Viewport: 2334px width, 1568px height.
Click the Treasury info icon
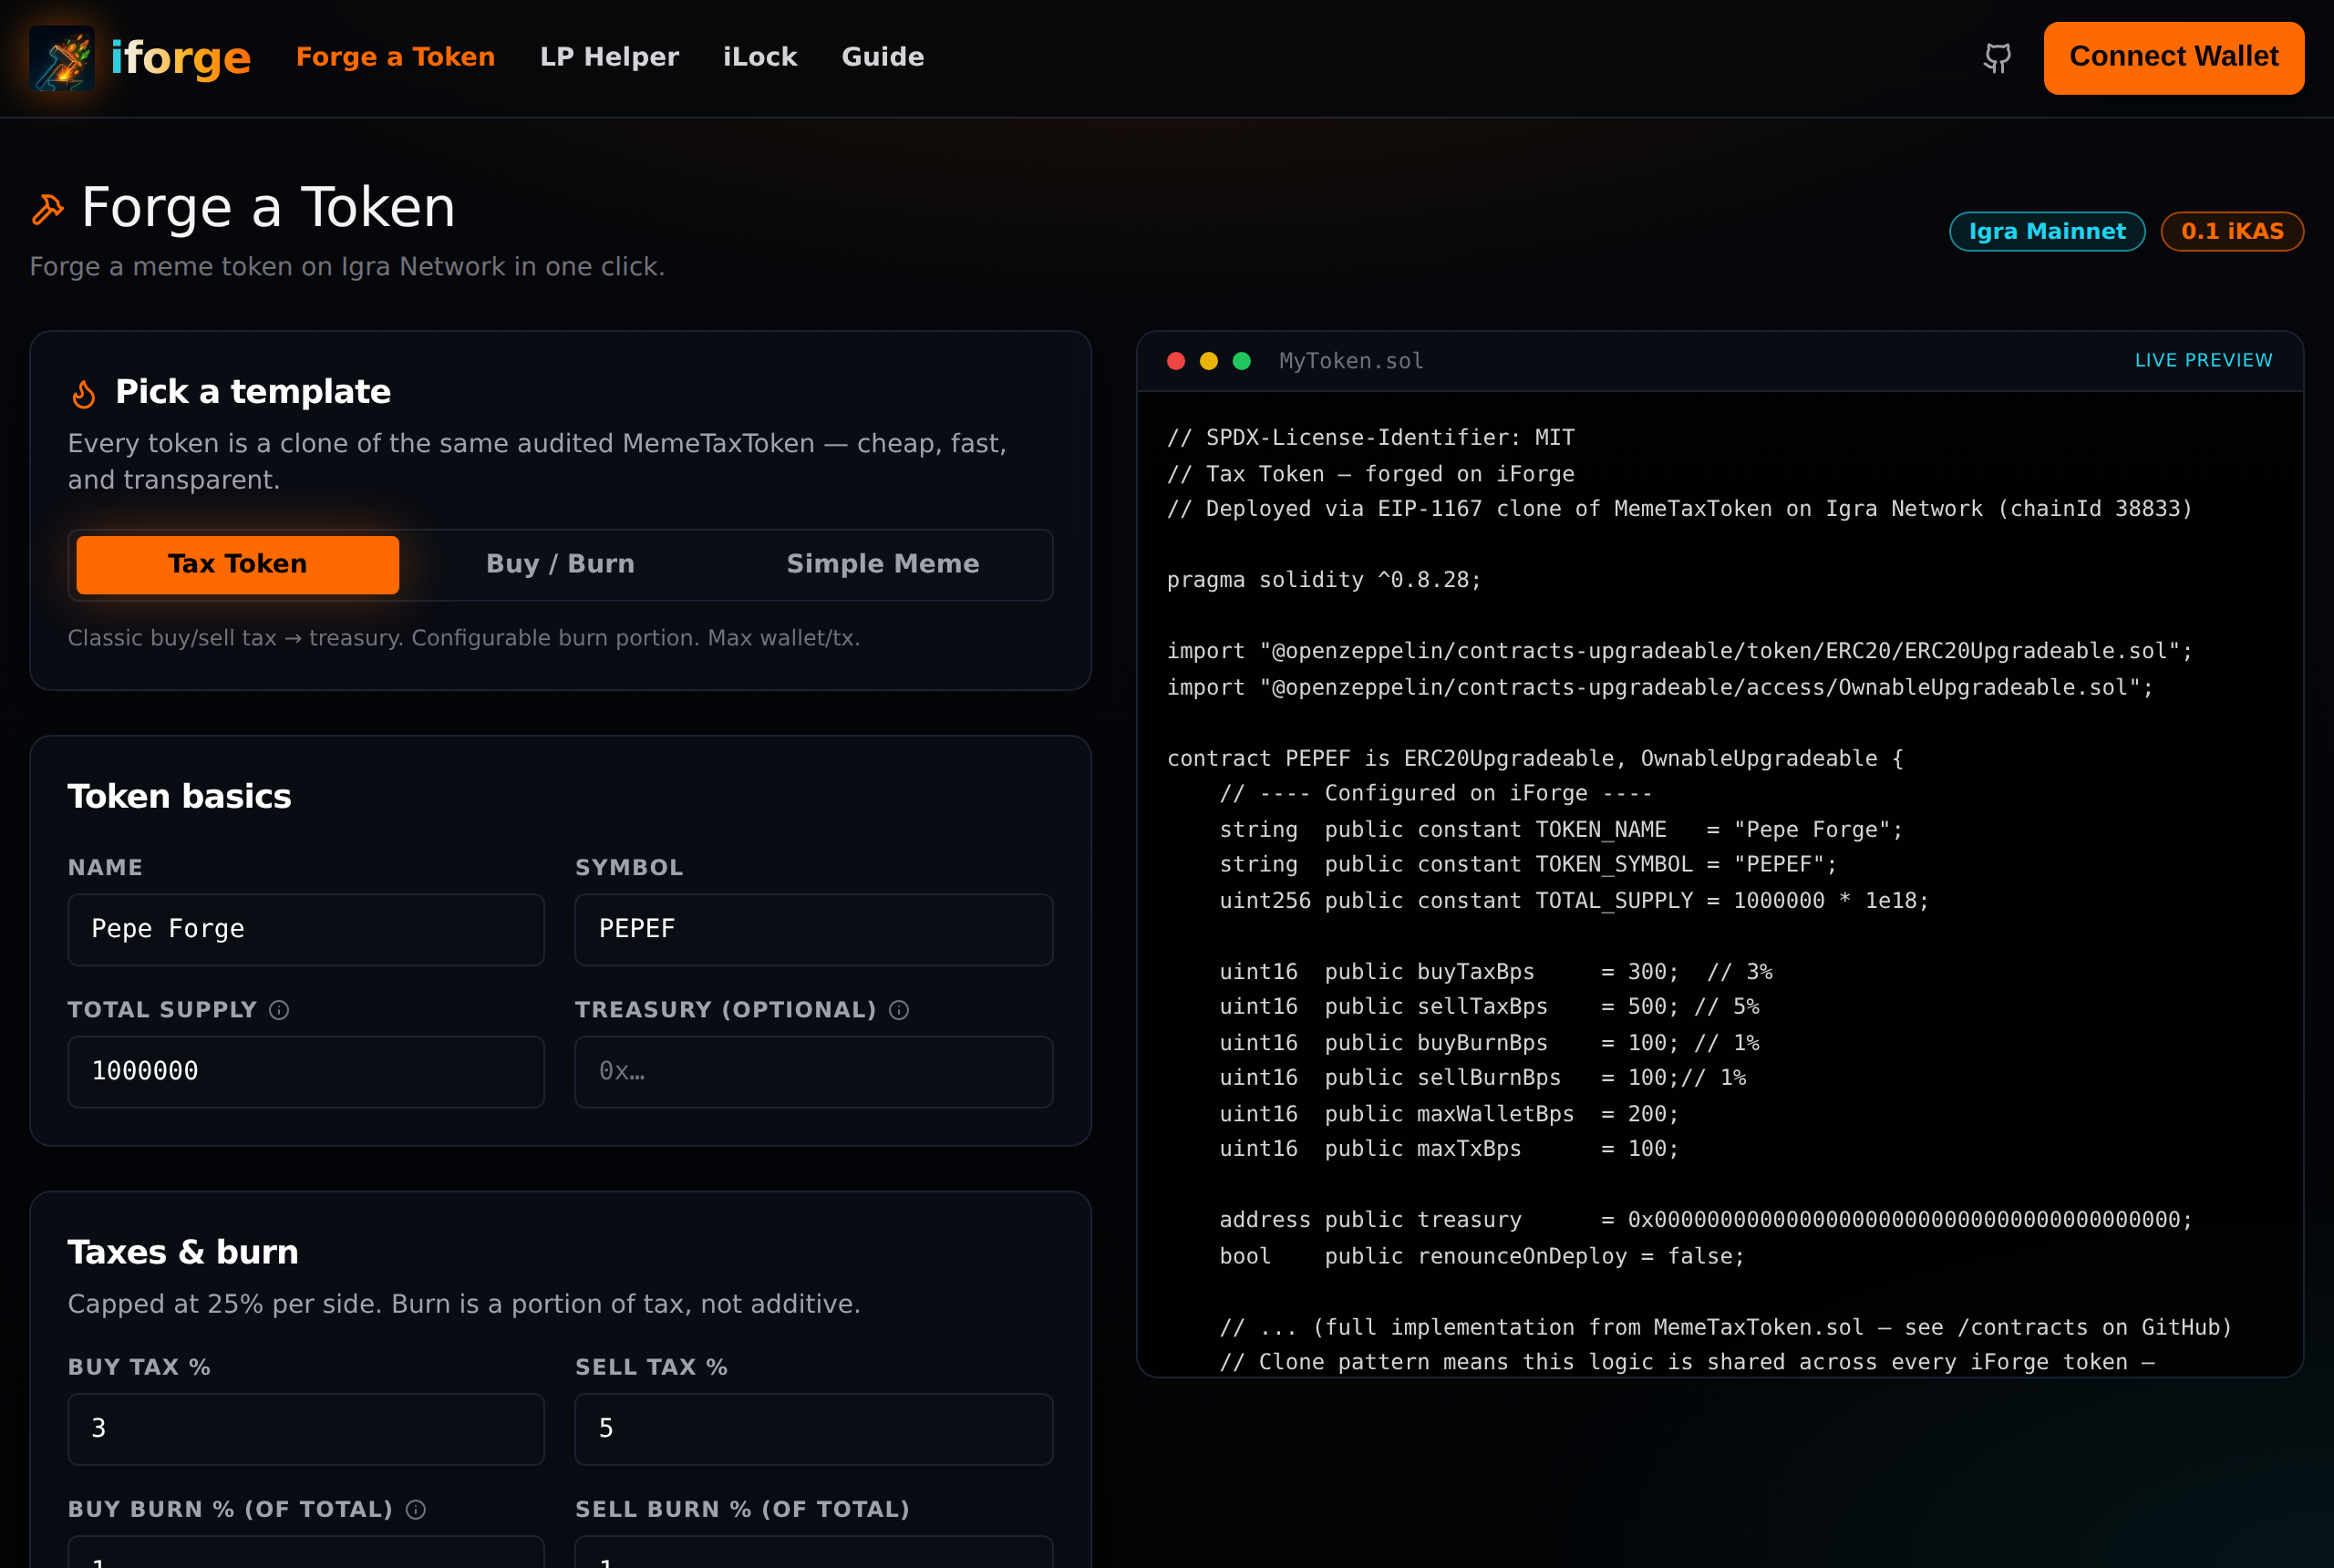[899, 1010]
